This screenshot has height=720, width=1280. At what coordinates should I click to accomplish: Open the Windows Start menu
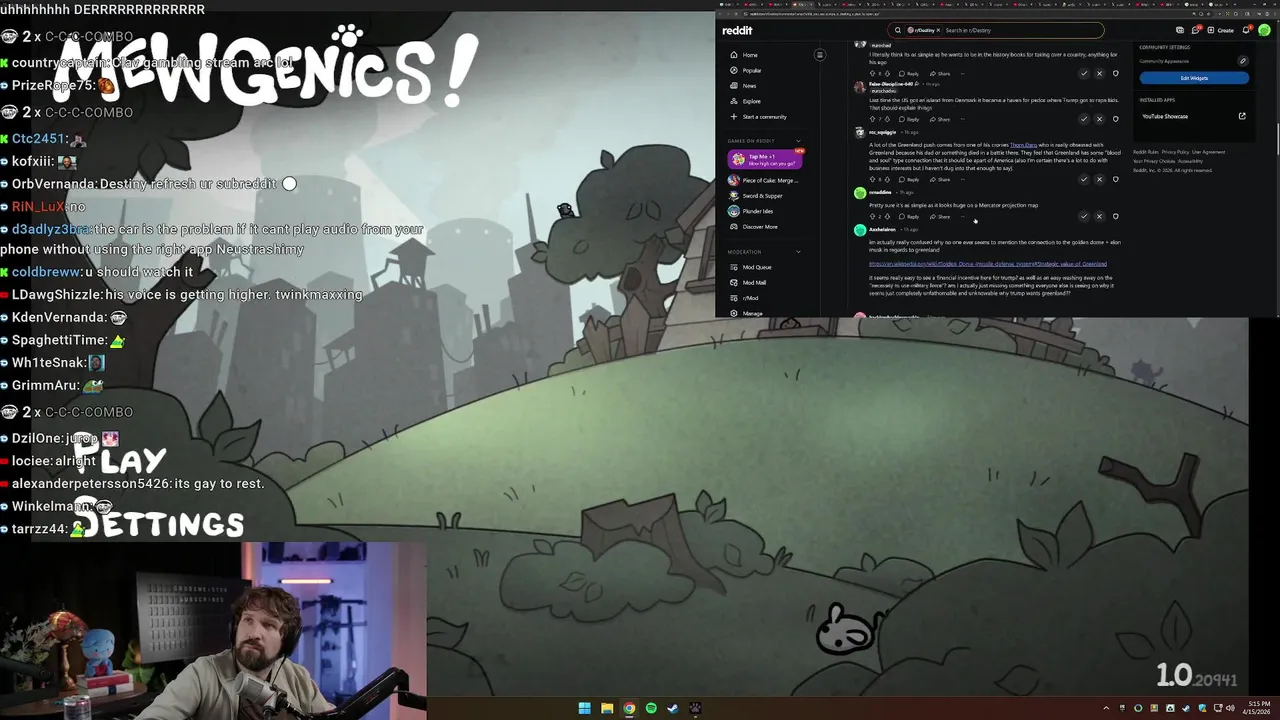coord(584,708)
